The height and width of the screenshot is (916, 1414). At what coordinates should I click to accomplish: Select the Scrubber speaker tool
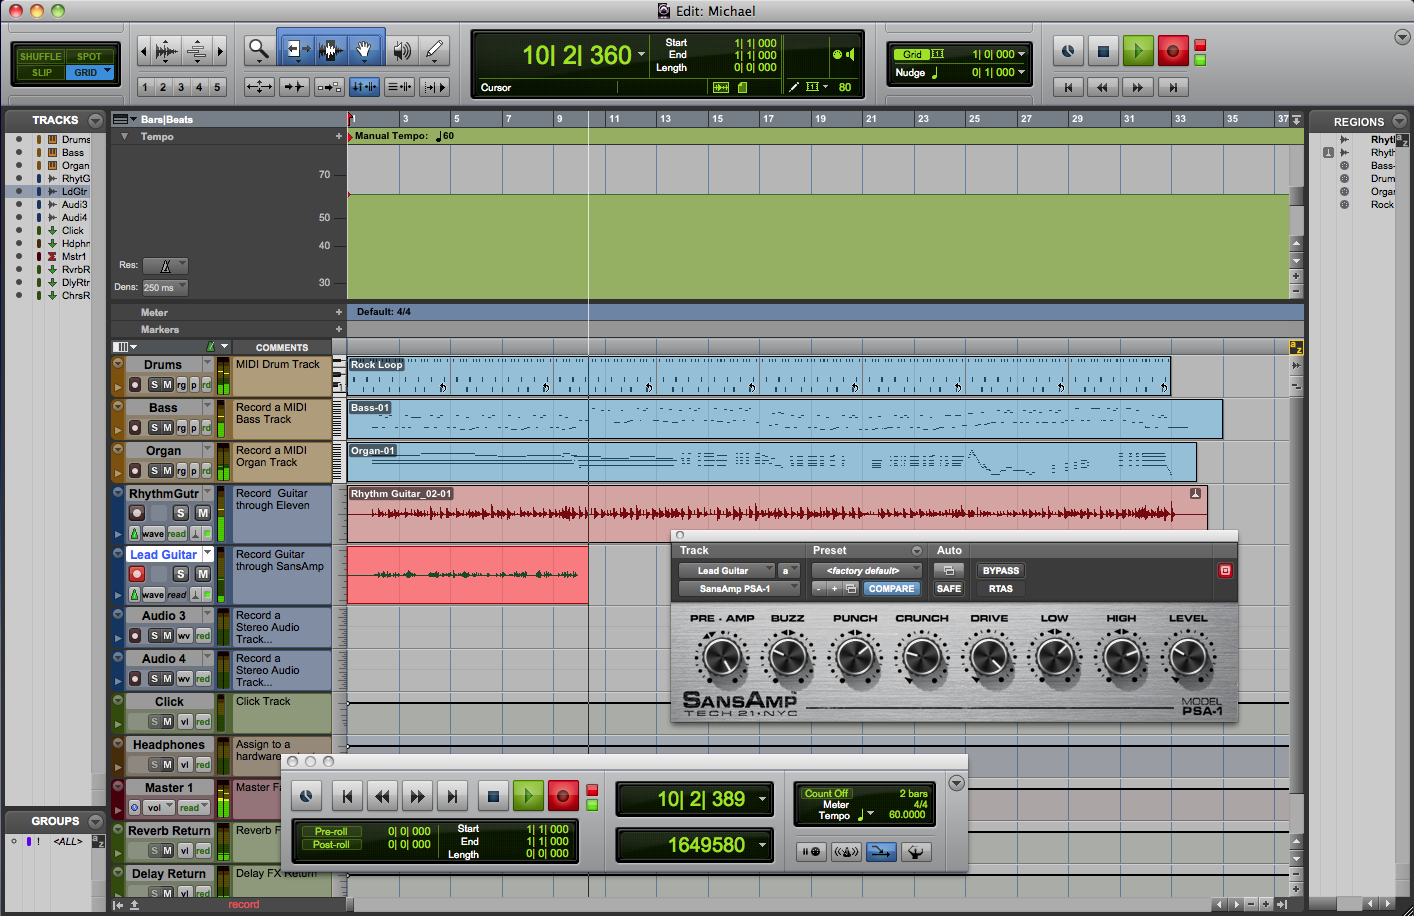coord(402,49)
